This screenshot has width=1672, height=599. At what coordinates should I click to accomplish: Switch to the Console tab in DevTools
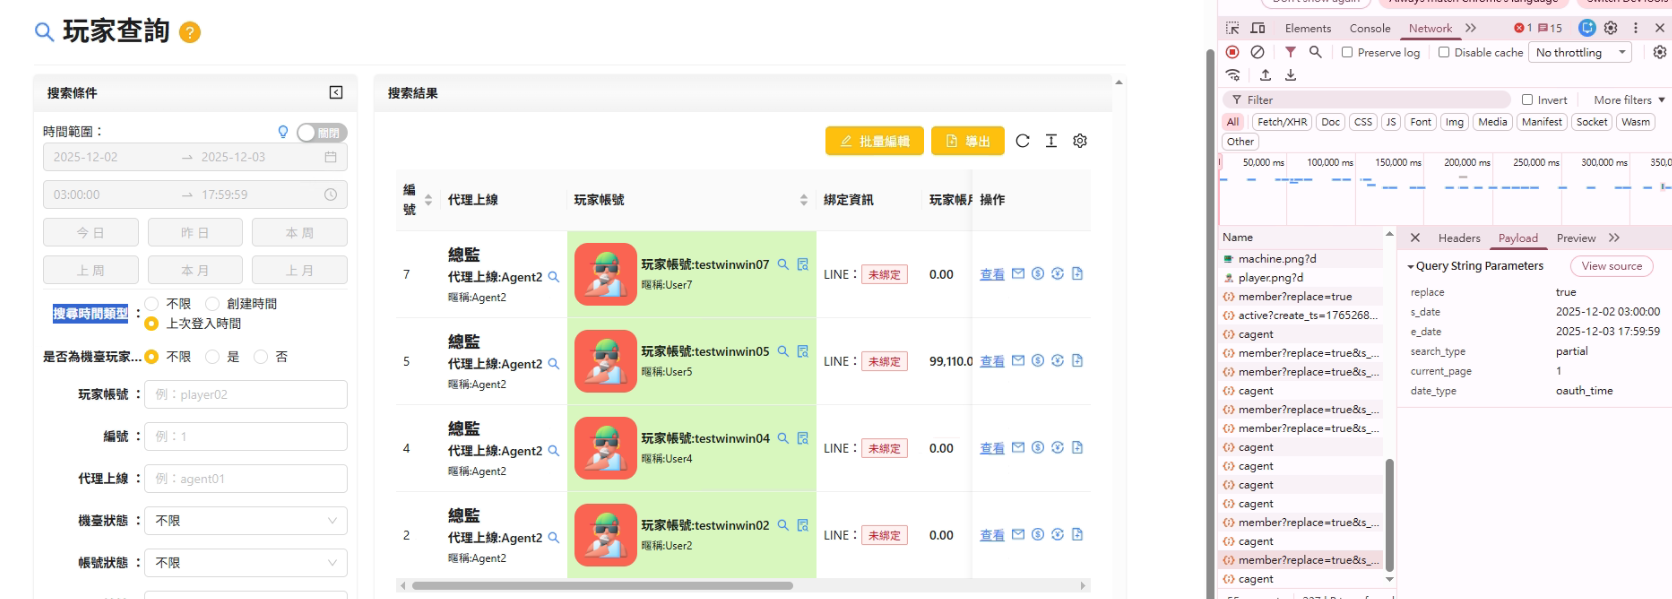pyautogui.click(x=1369, y=28)
